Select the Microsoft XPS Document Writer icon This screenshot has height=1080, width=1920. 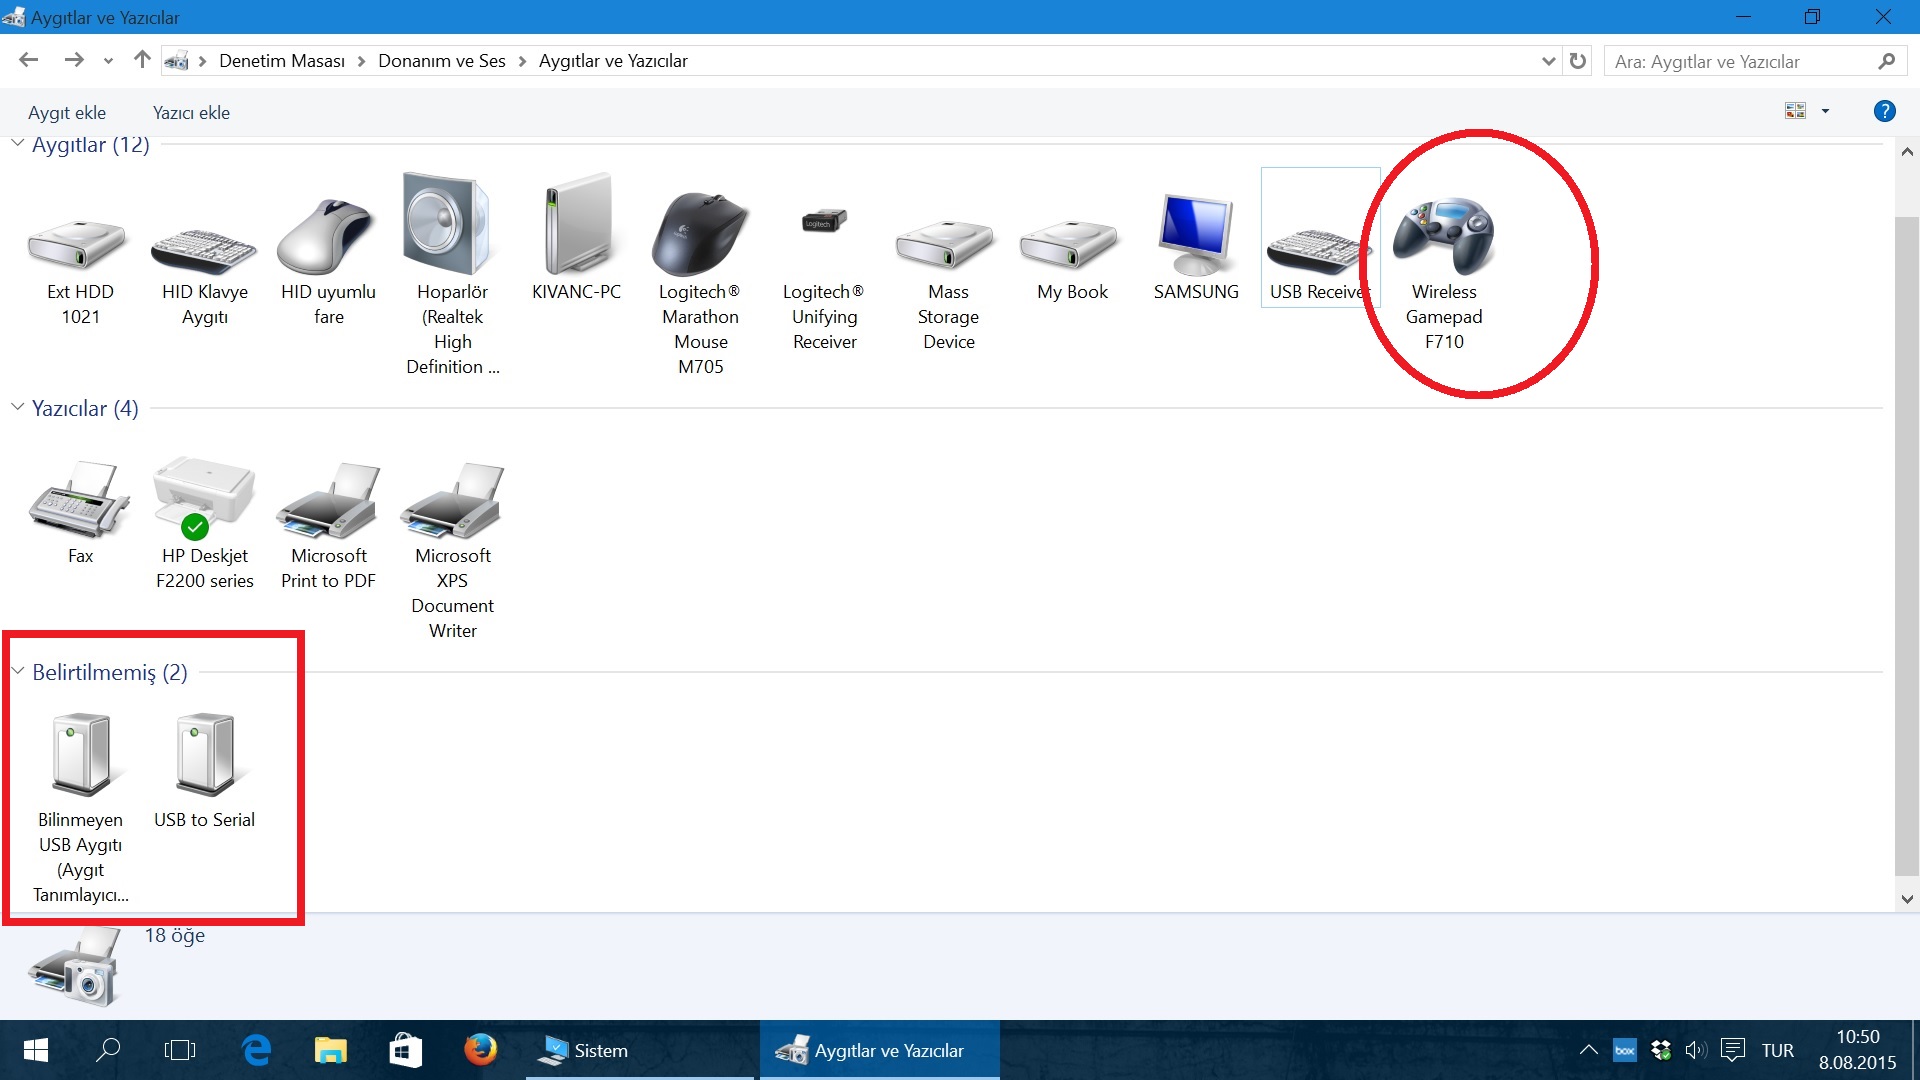point(452,500)
